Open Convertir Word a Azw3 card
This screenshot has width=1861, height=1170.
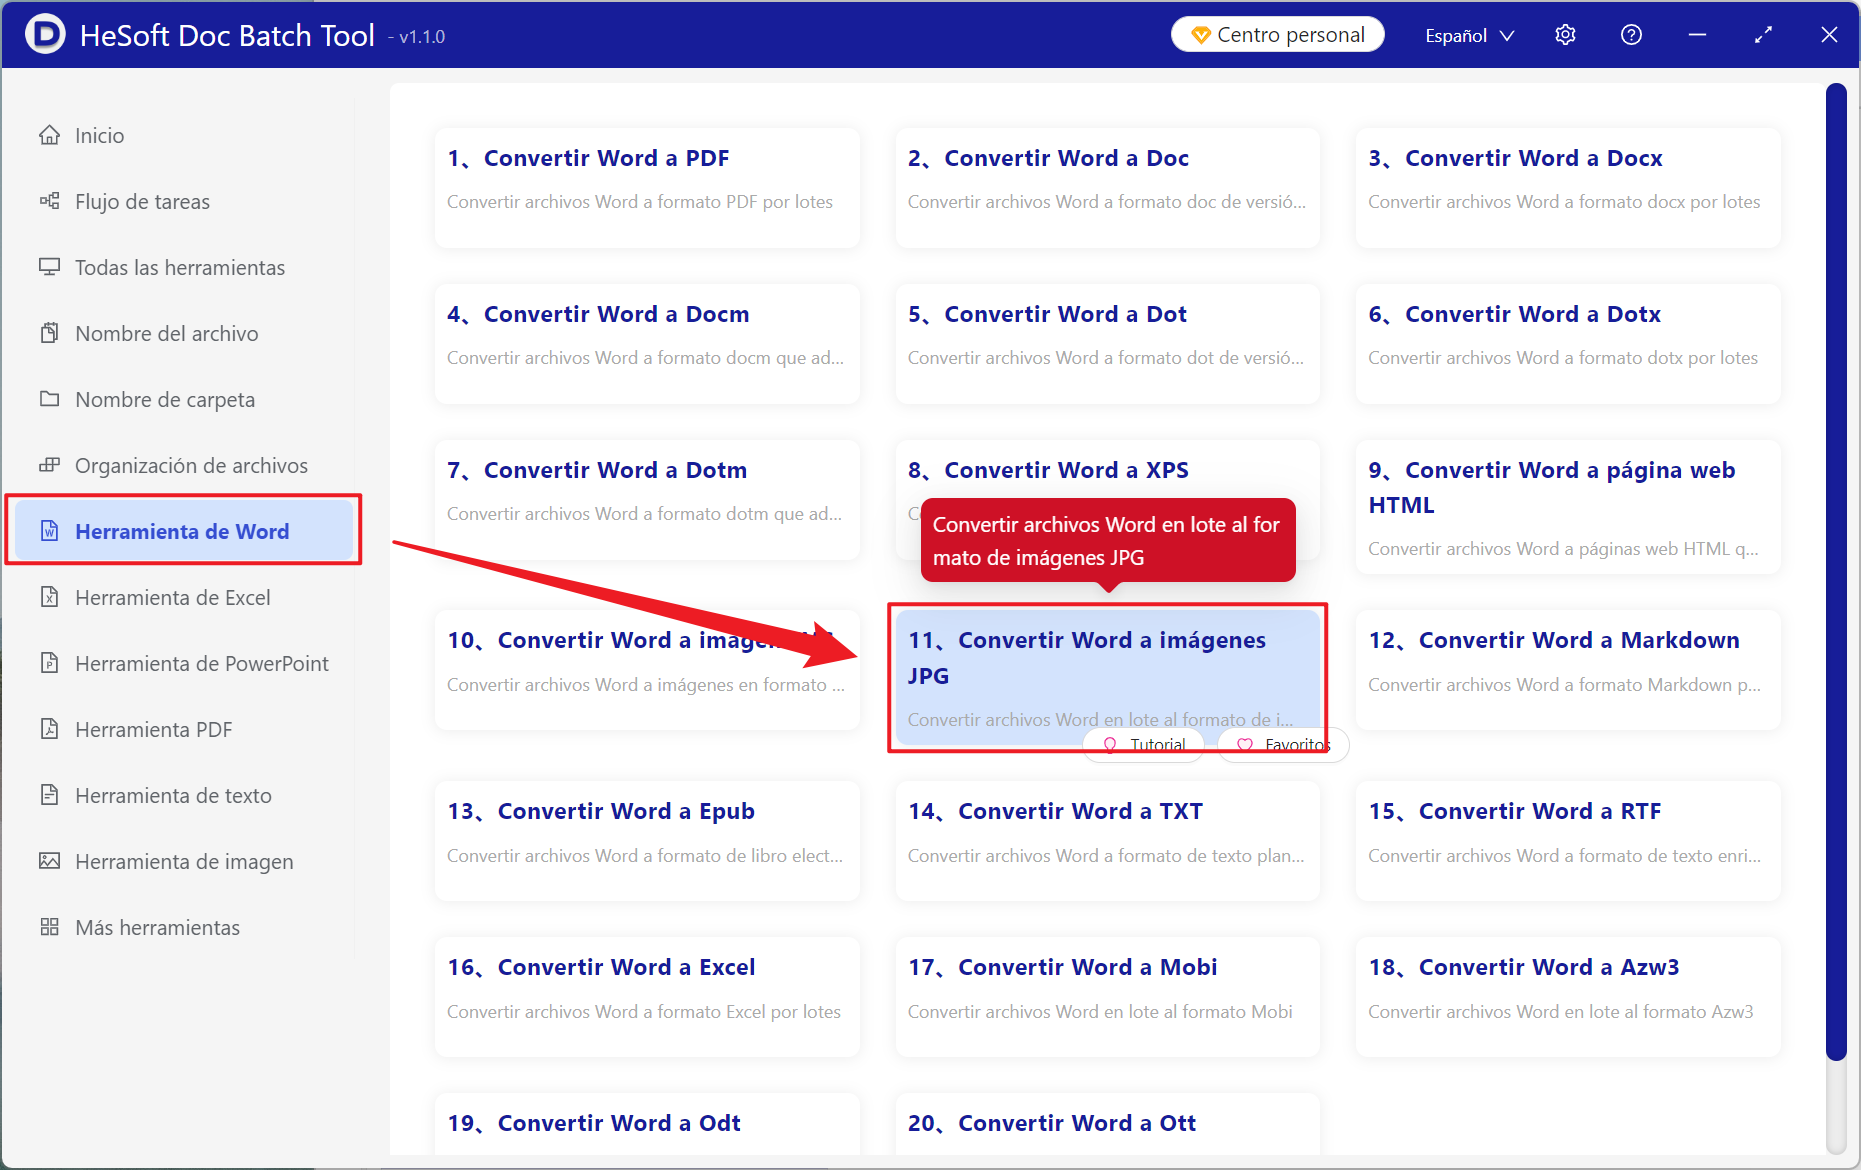[x=1568, y=996]
